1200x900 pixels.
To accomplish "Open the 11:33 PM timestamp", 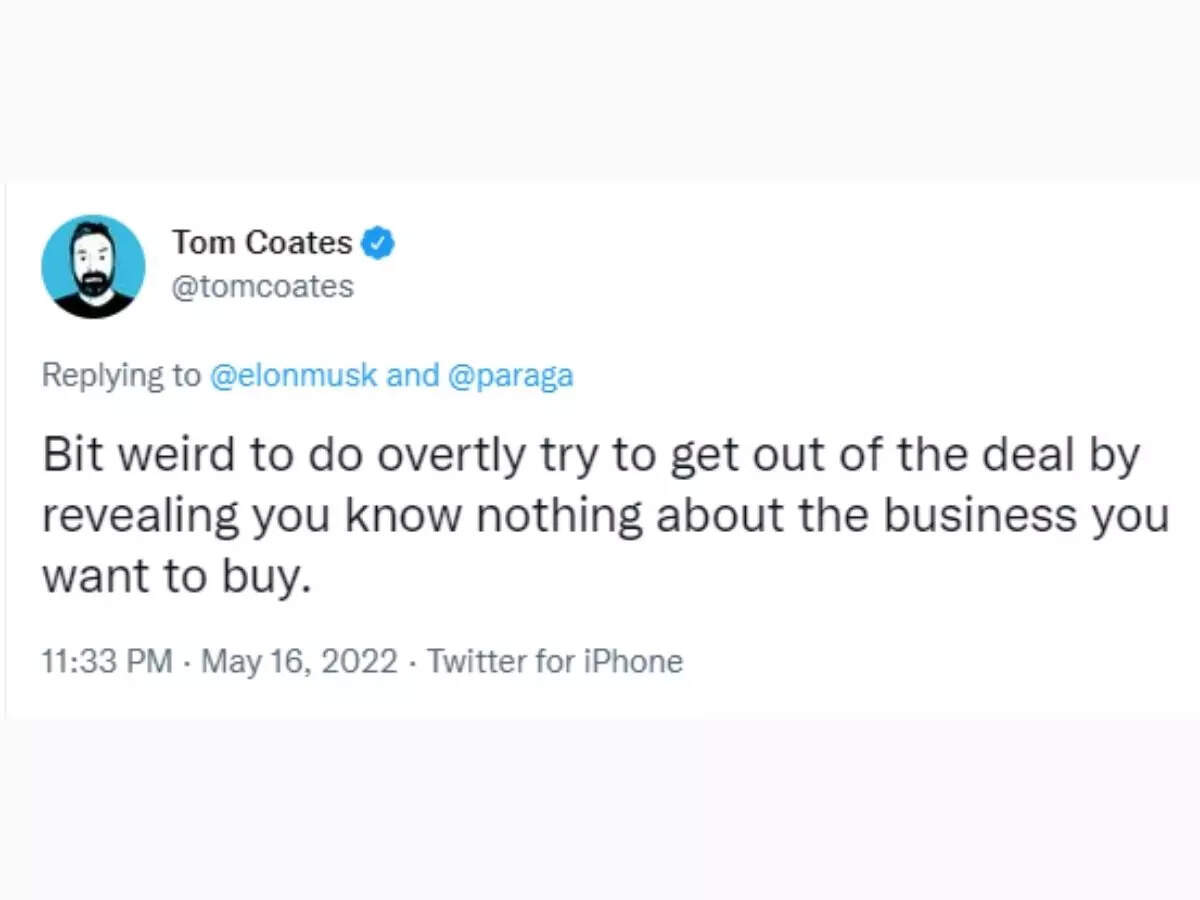I will (x=107, y=662).
